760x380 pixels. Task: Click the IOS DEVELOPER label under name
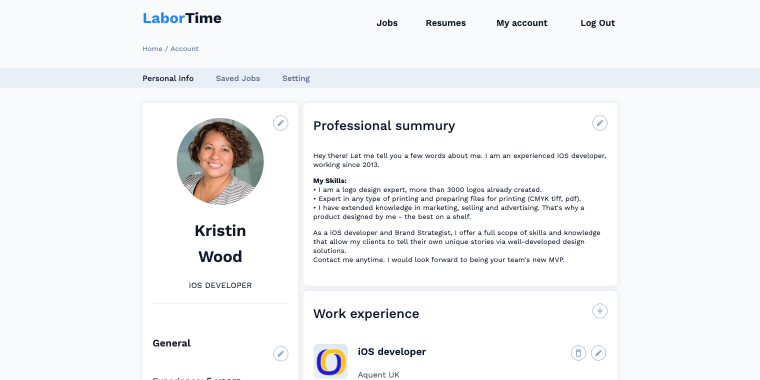220,286
